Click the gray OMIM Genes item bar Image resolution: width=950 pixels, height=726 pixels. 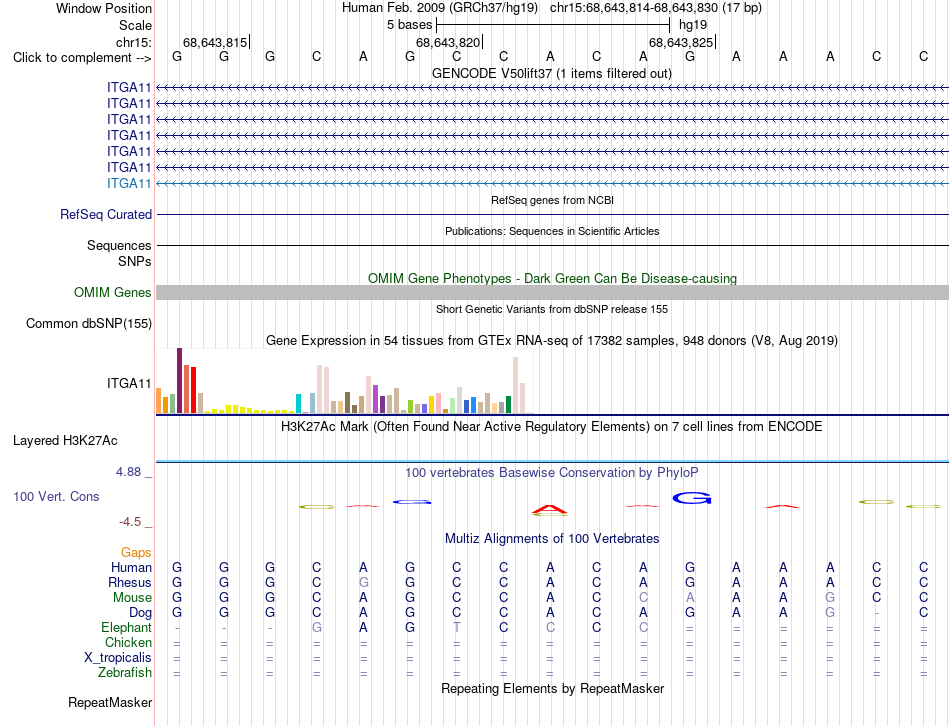click(552, 293)
